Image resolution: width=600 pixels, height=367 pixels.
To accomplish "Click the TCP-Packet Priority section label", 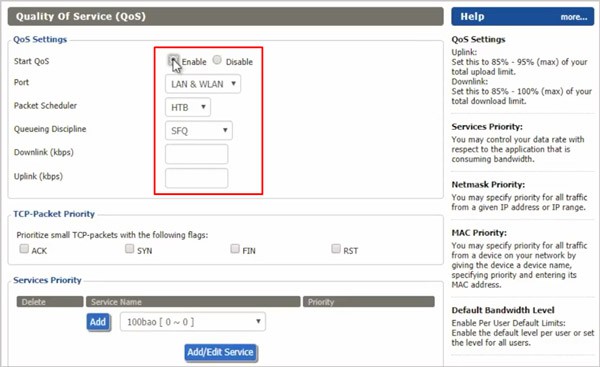I will tap(54, 214).
